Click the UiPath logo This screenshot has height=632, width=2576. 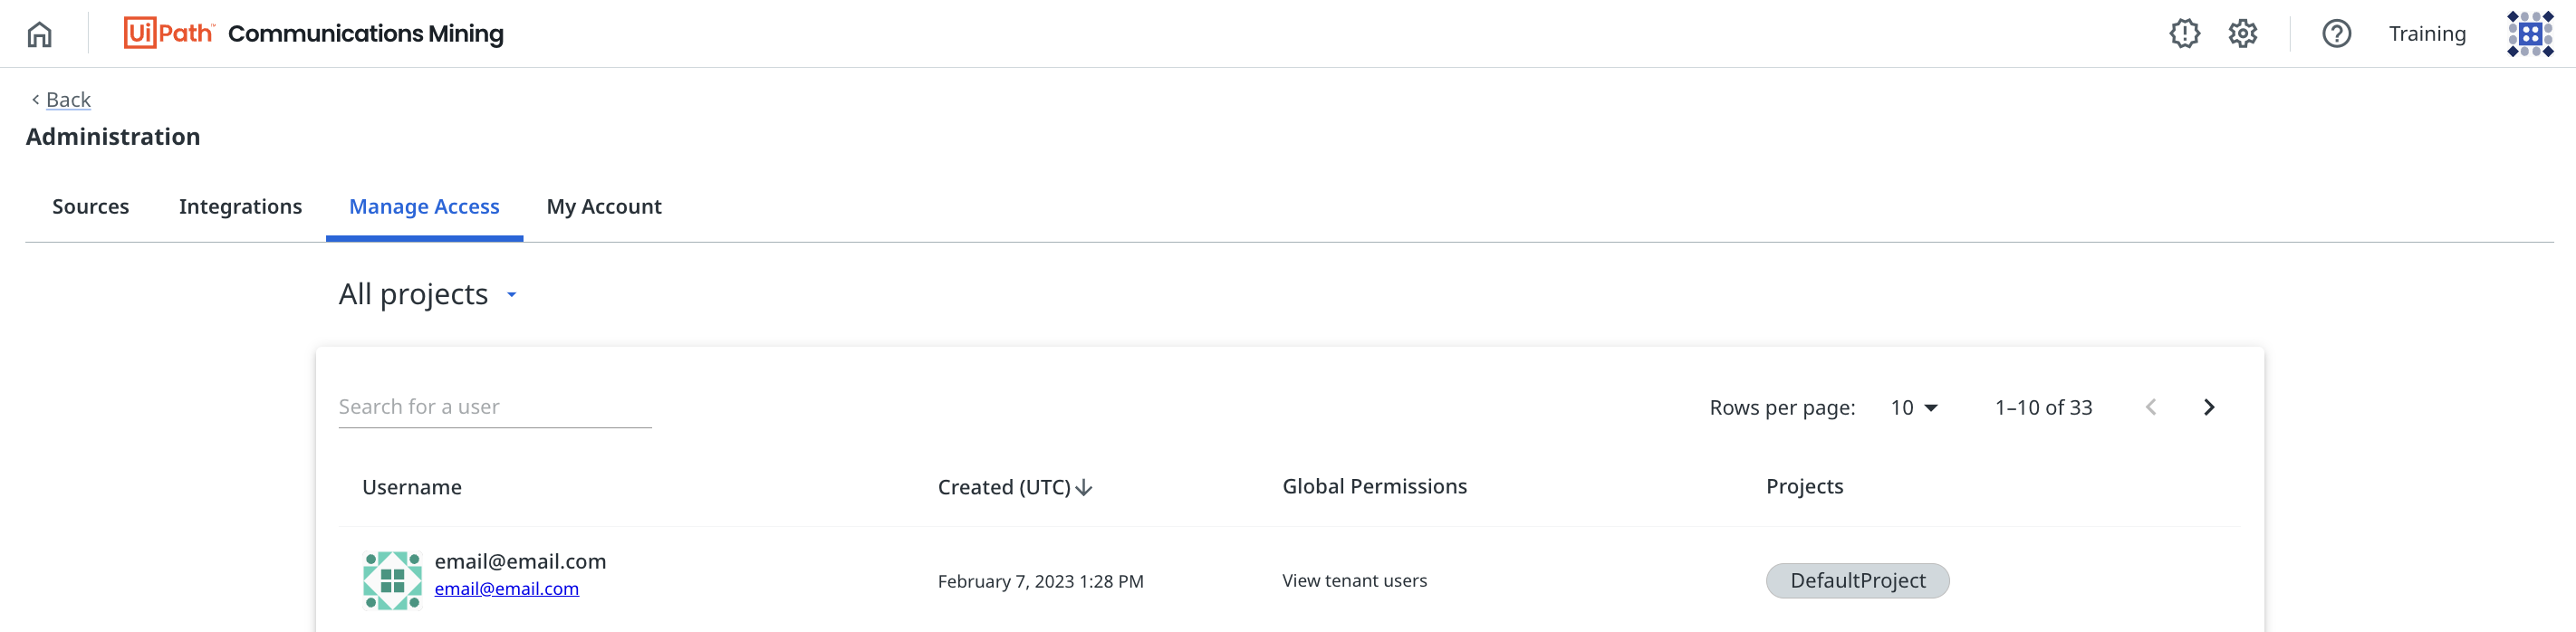click(168, 33)
